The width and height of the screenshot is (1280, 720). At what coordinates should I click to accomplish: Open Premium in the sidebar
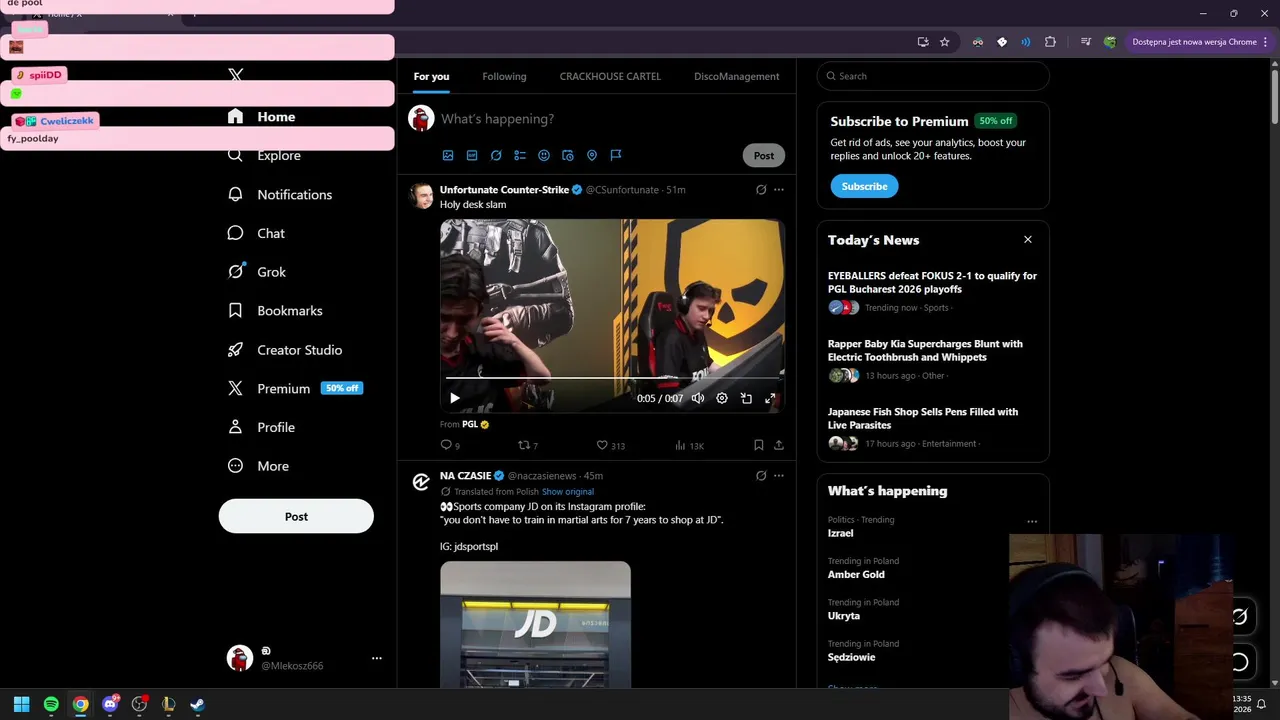(x=295, y=389)
